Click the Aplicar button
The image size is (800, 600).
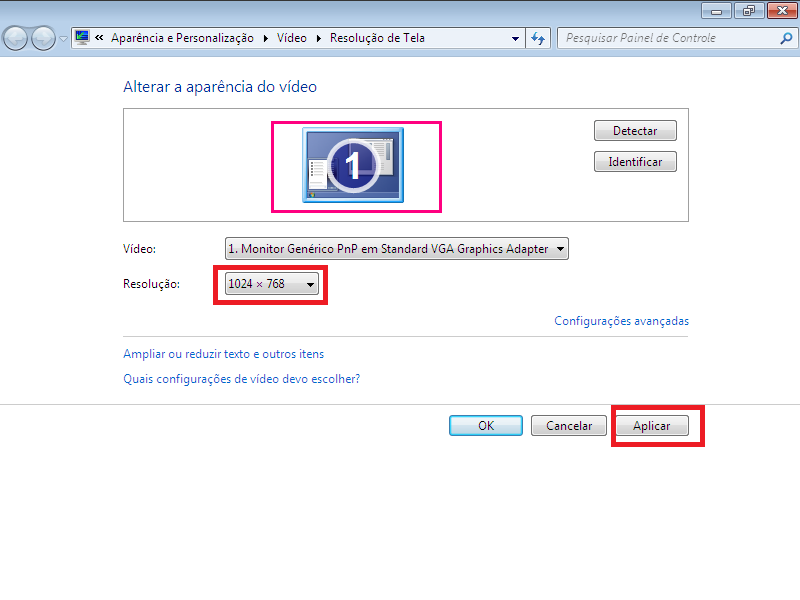652,426
